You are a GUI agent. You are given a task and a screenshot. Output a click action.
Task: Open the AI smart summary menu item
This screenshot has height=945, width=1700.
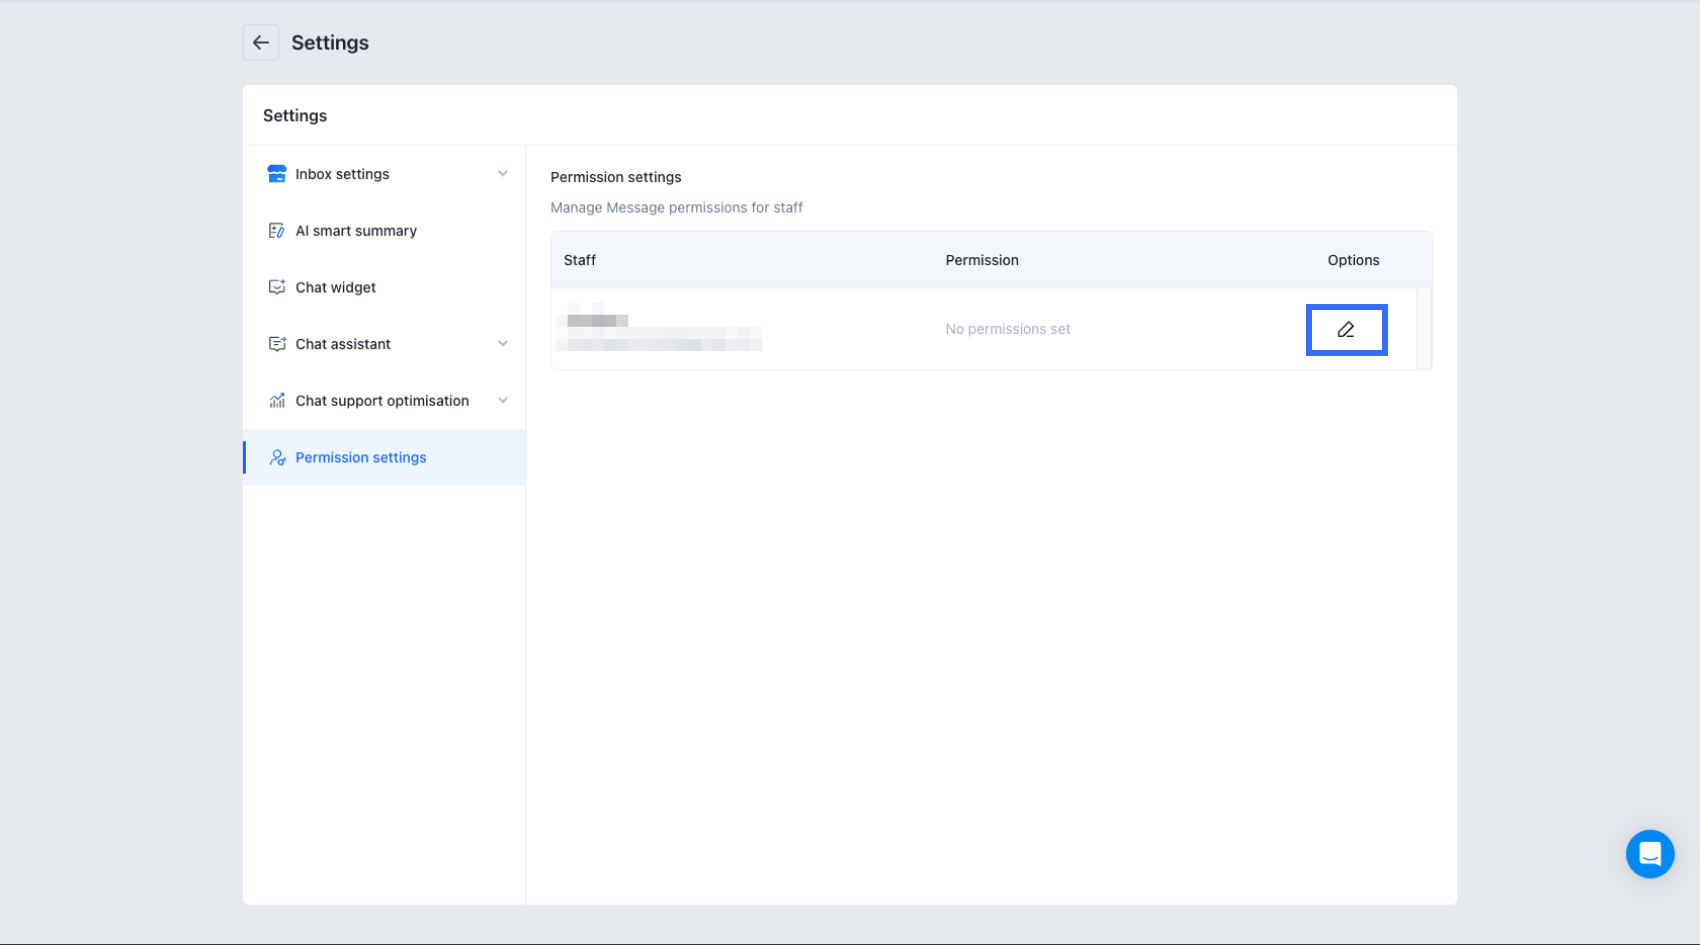[x=356, y=231]
